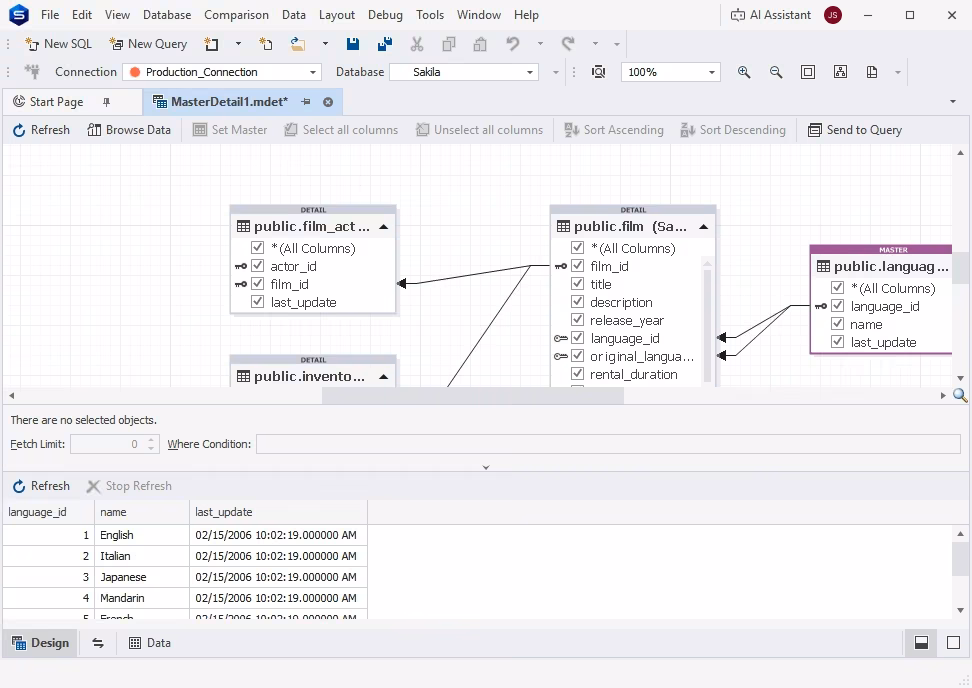
Task: Uncheck title column in public.film
Action: coord(577,284)
